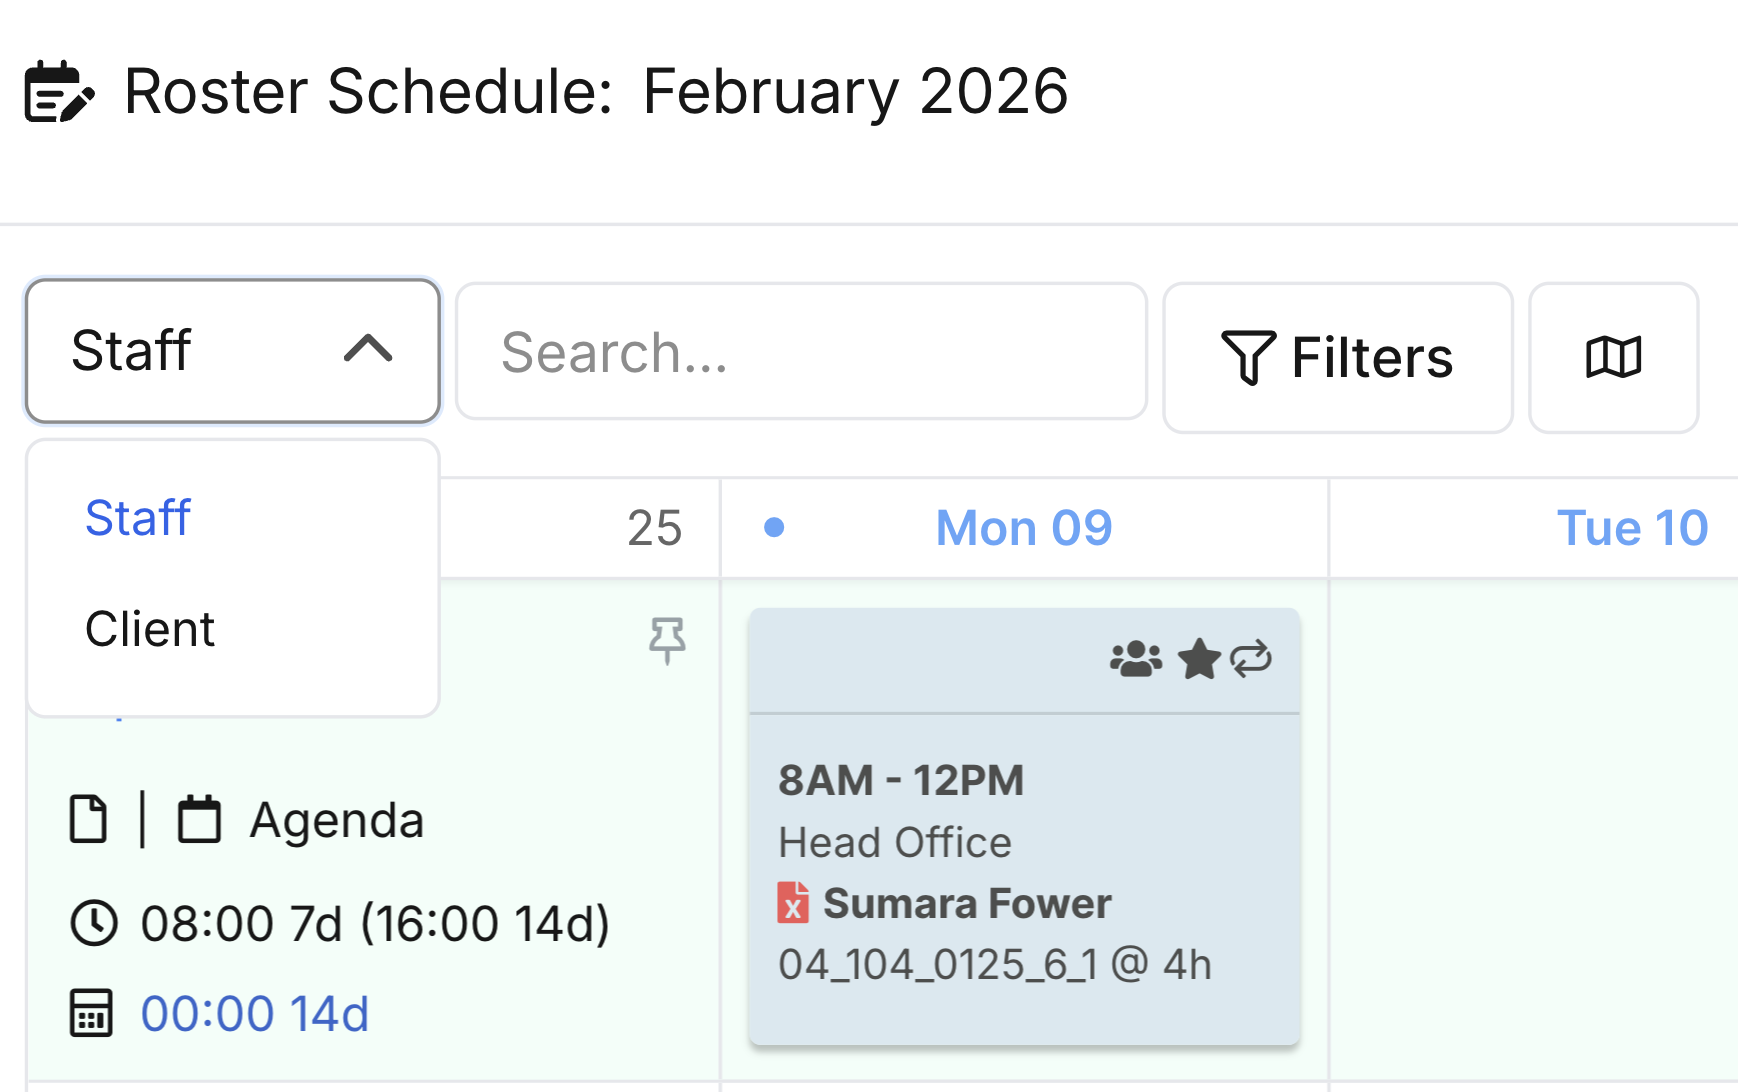This screenshot has height=1092, width=1738.
Task: Click the document page icon
Action: pyautogui.click(x=89, y=820)
